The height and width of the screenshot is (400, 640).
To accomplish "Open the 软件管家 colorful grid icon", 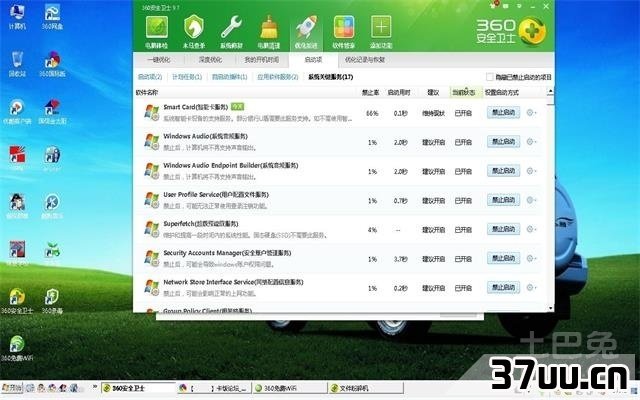I will 344,31.
